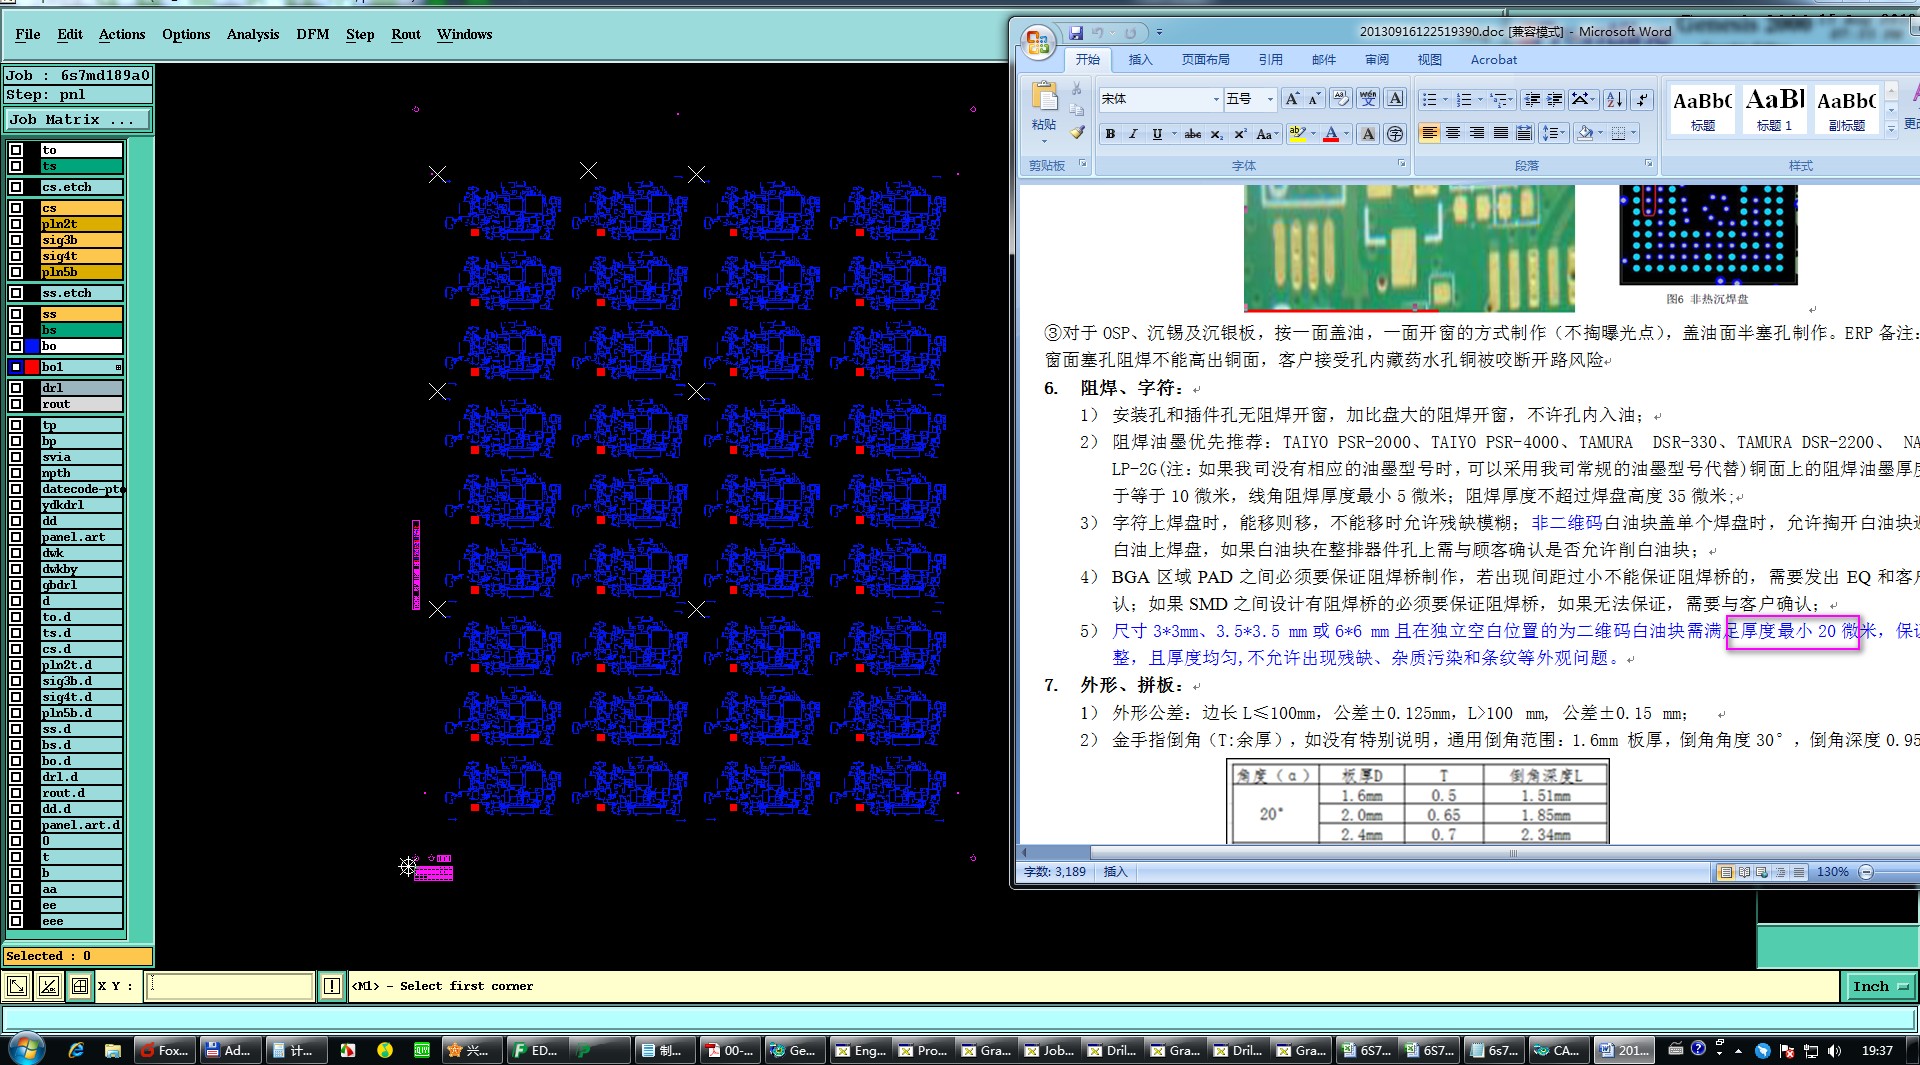Image resolution: width=1920 pixels, height=1065 pixels.
Task: Toggle the 'pln2t' layer checkbox
Action: pos(16,224)
